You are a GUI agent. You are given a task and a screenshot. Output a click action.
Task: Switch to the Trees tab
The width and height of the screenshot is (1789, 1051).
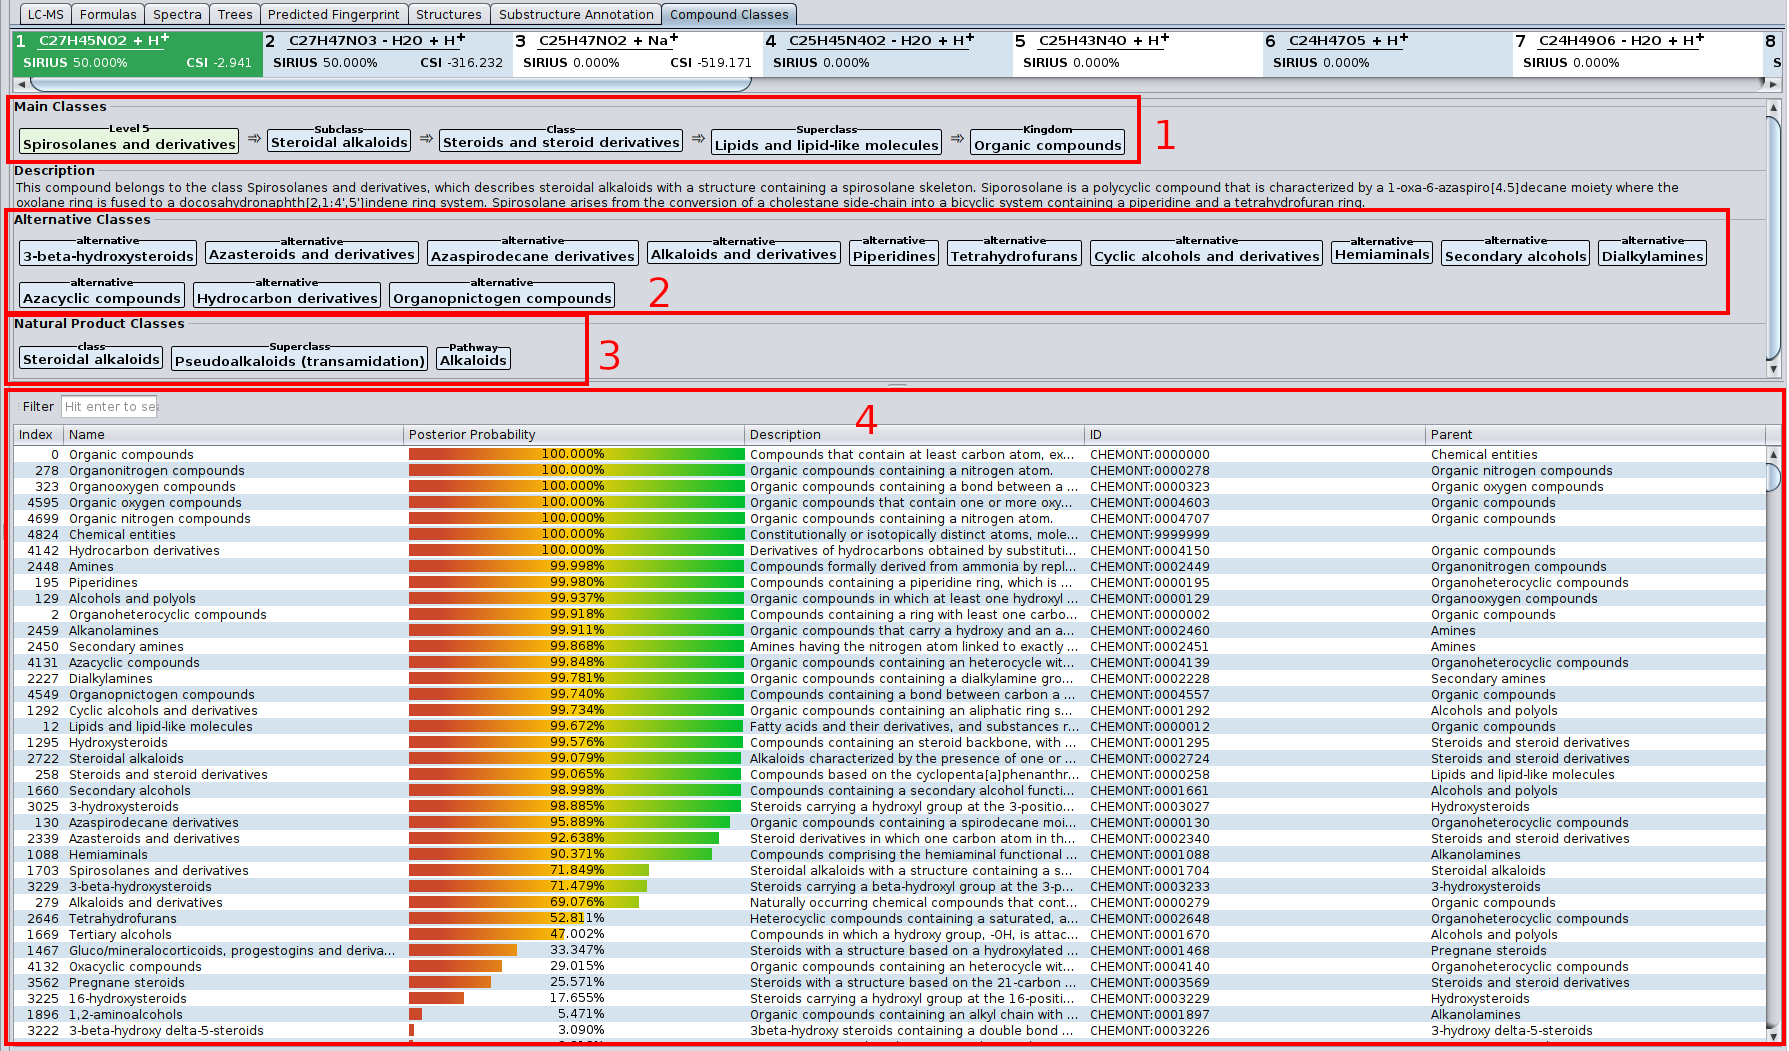pos(235,14)
